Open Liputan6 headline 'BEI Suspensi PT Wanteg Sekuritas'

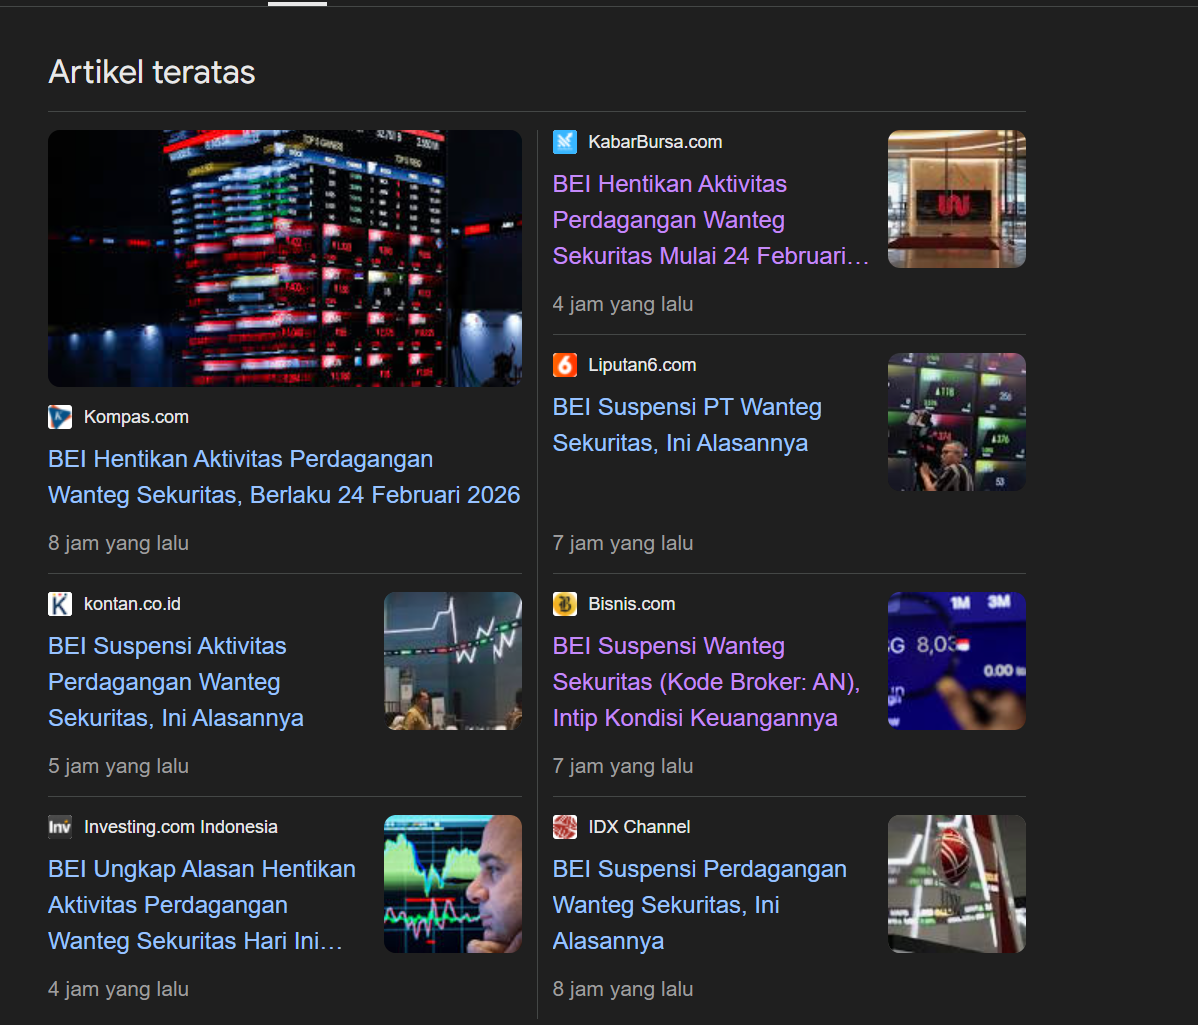687,425
